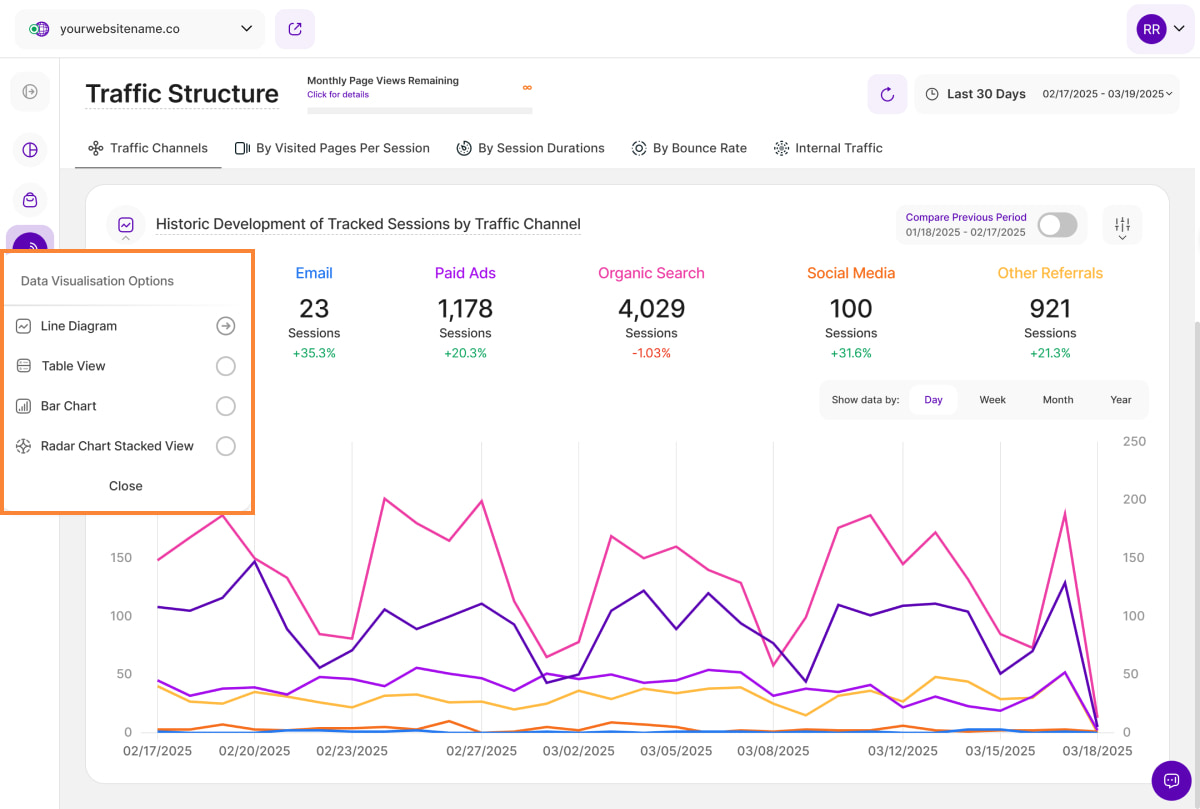
Task: Choose Radar Chart Stacked View option
Action: (226, 446)
